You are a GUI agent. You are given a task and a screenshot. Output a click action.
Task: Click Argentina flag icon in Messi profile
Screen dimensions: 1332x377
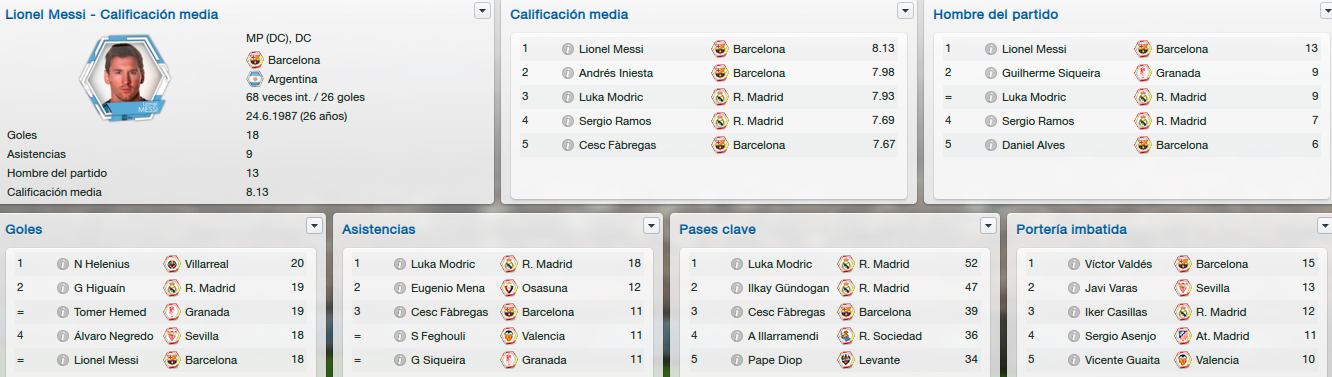click(x=254, y=79)
